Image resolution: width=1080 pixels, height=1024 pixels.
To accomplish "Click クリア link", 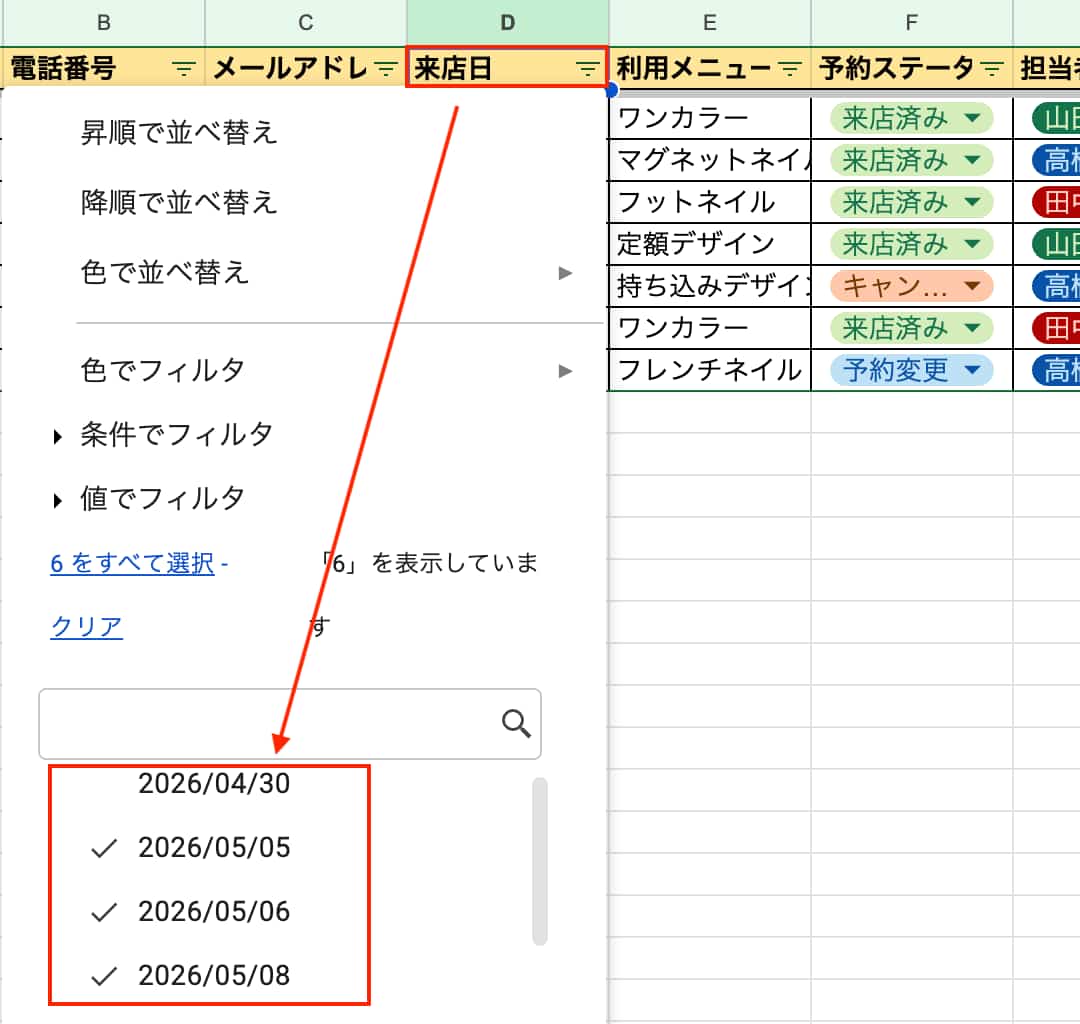I will [87, 627].
